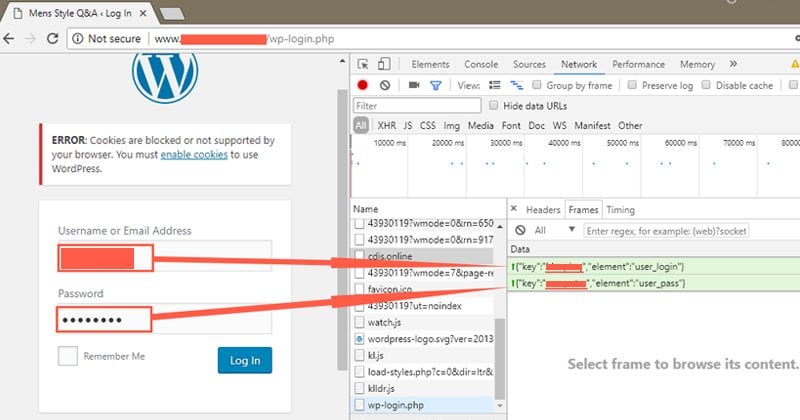Follow the enable cookies link
This screenshot has height=420, width=800.
point(194,155)
